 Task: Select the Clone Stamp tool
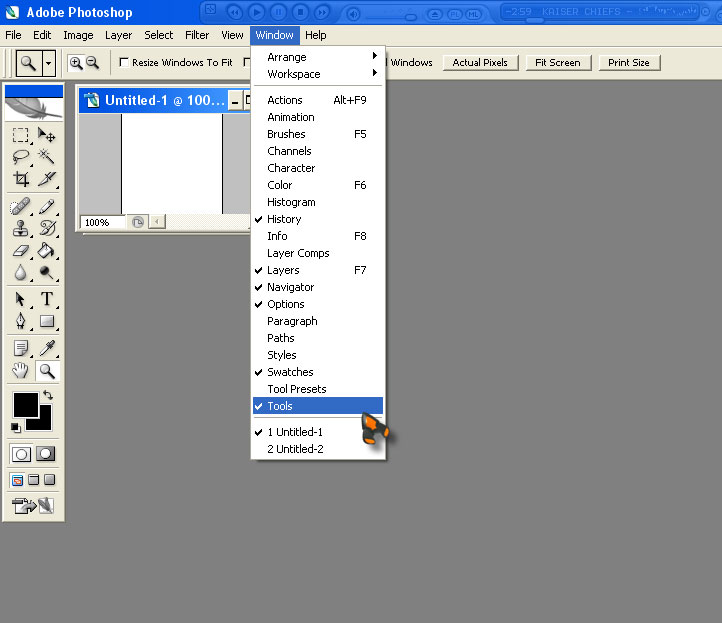point(20,228)
